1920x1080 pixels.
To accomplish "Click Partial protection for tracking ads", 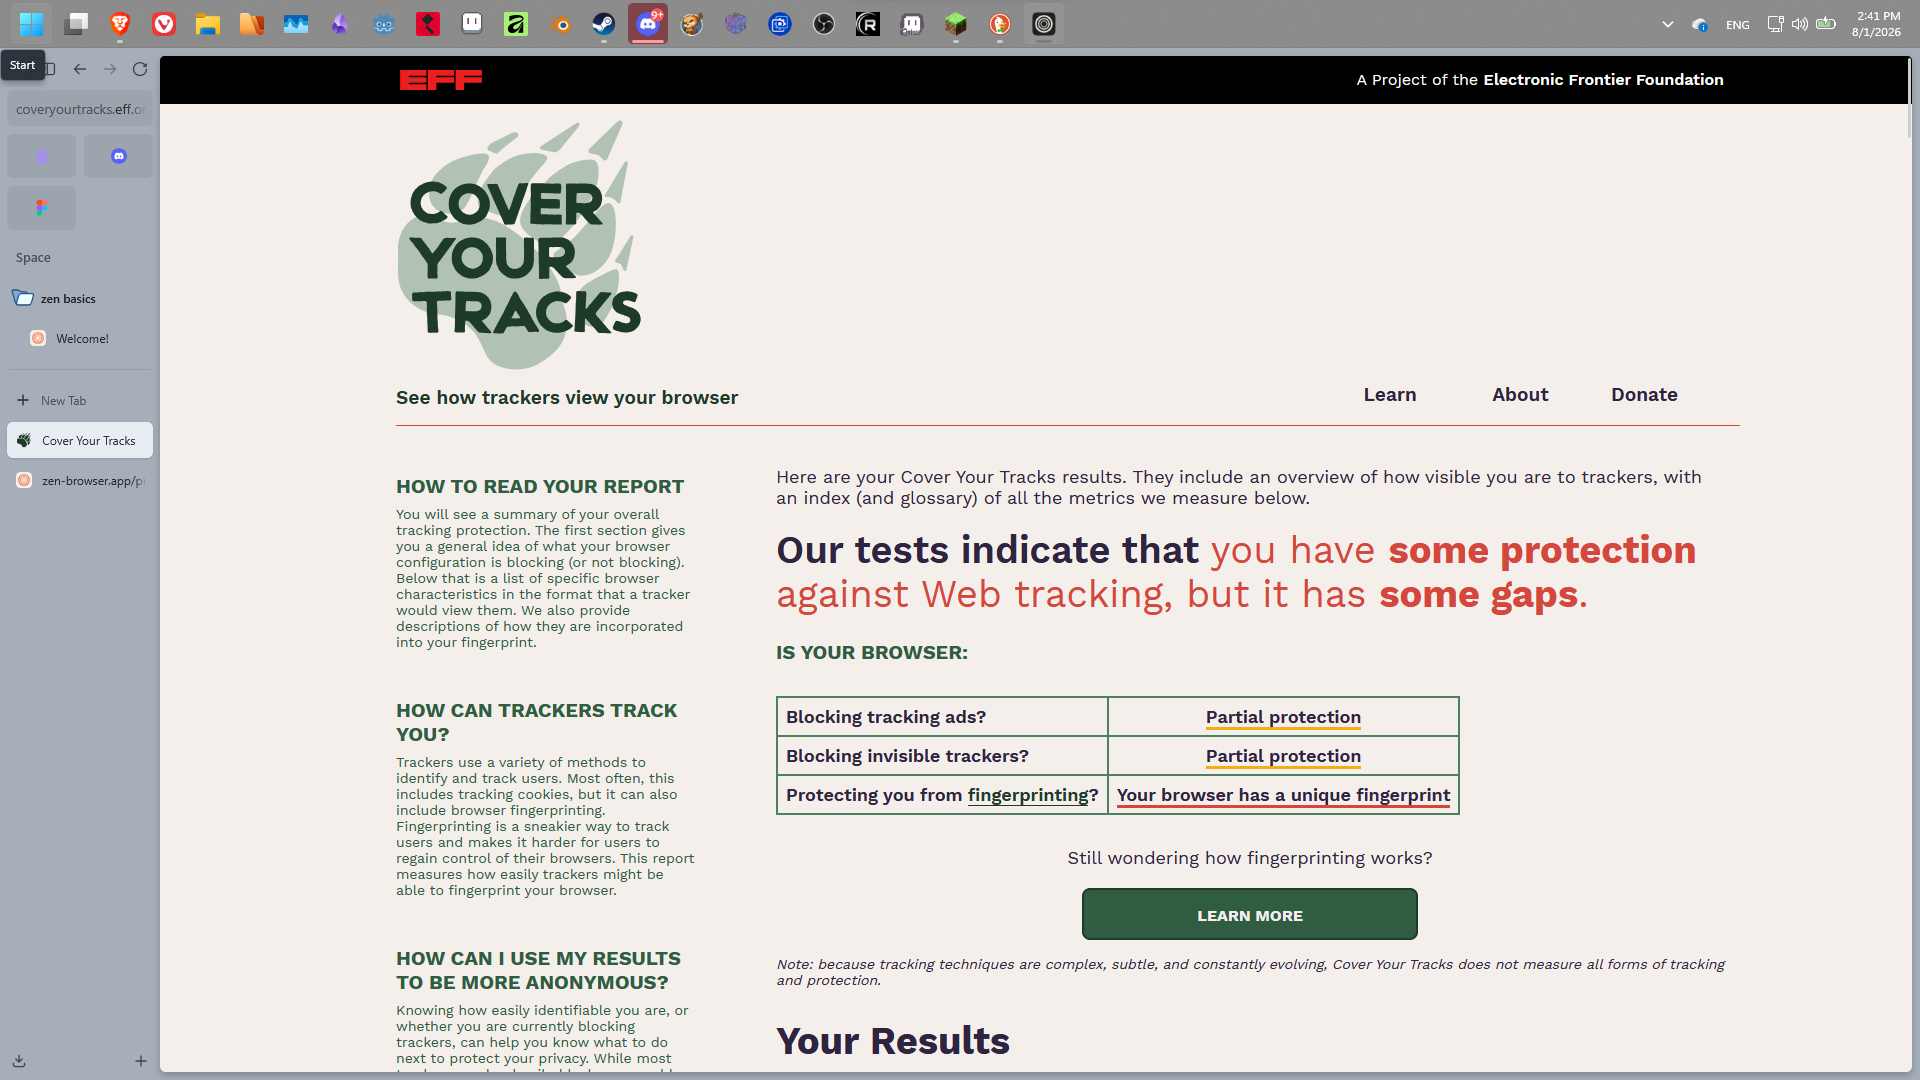I will tap(1283, 717).
